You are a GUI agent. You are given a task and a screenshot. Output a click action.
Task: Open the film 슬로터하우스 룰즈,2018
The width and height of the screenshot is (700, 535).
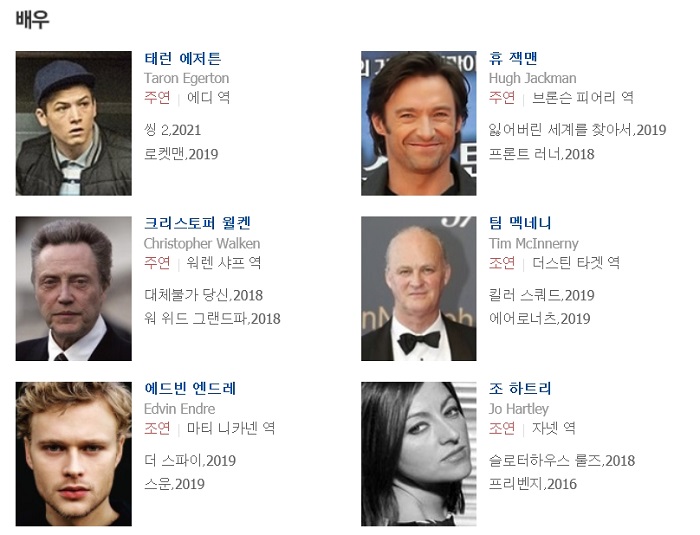tap(562, 460)
